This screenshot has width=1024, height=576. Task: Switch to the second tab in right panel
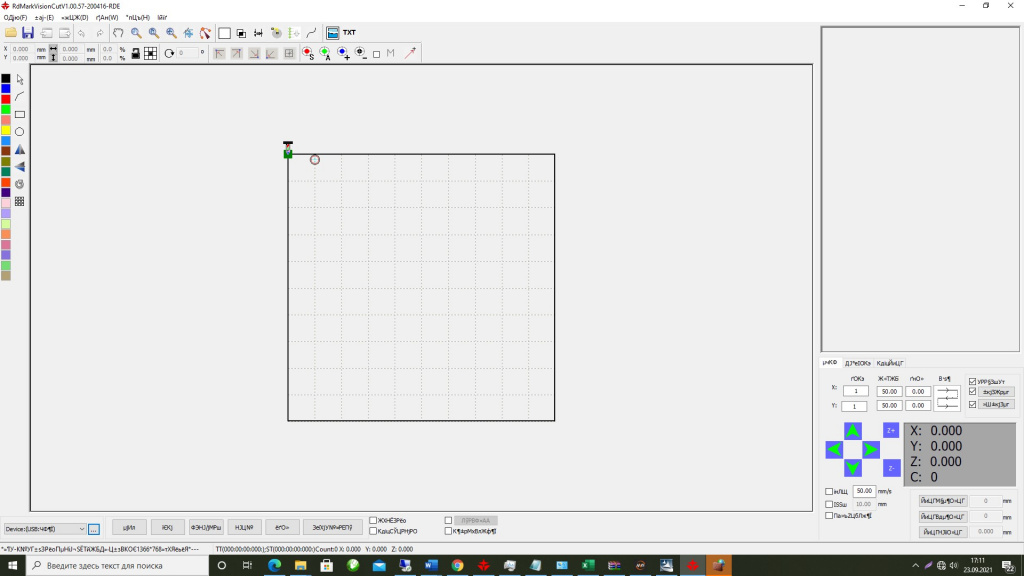click(x=857, y=363)
